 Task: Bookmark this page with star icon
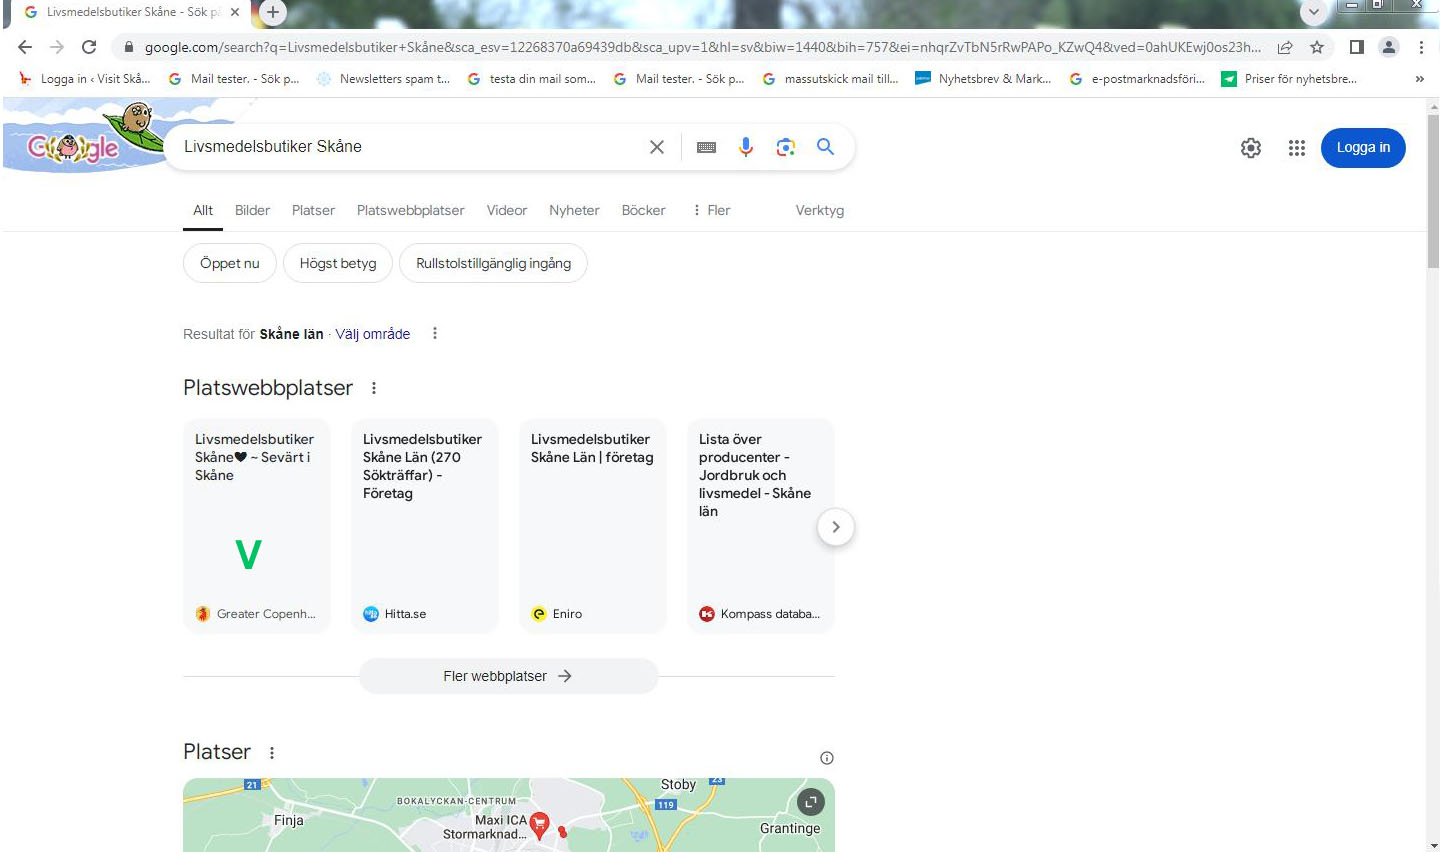click(1317, 47)
